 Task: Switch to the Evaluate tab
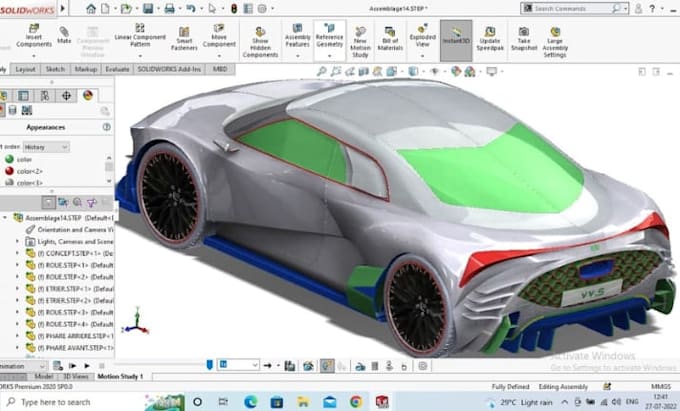(x=117, y=69)
